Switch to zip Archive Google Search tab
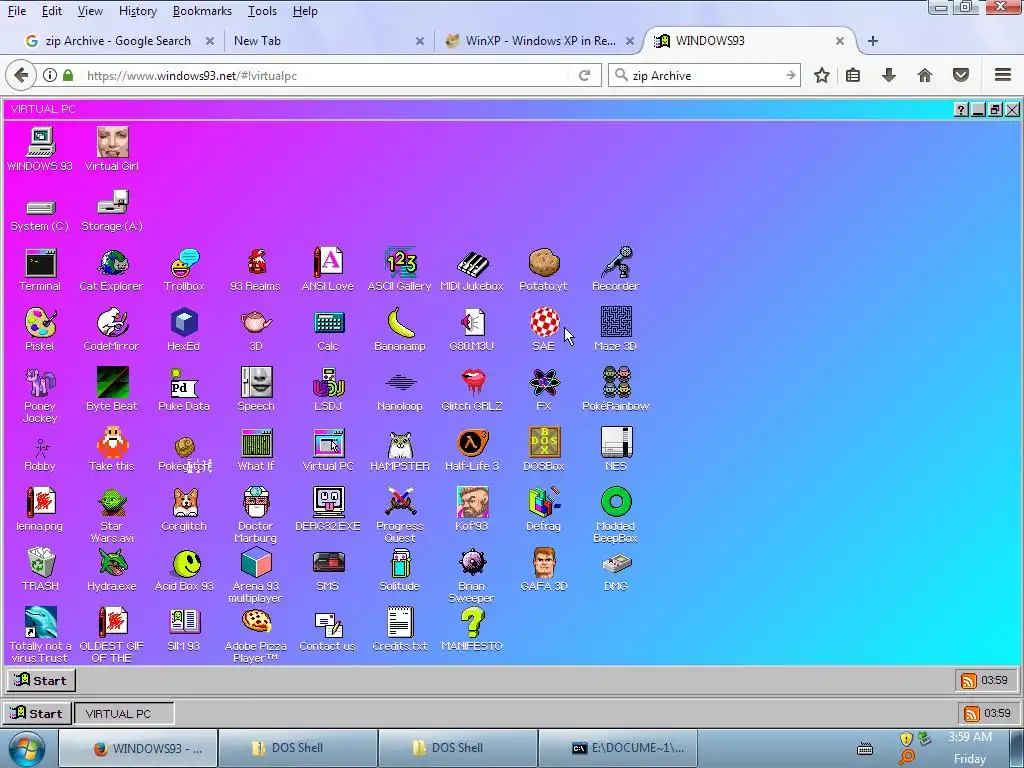1024x768 pixels. coord(120,40)
